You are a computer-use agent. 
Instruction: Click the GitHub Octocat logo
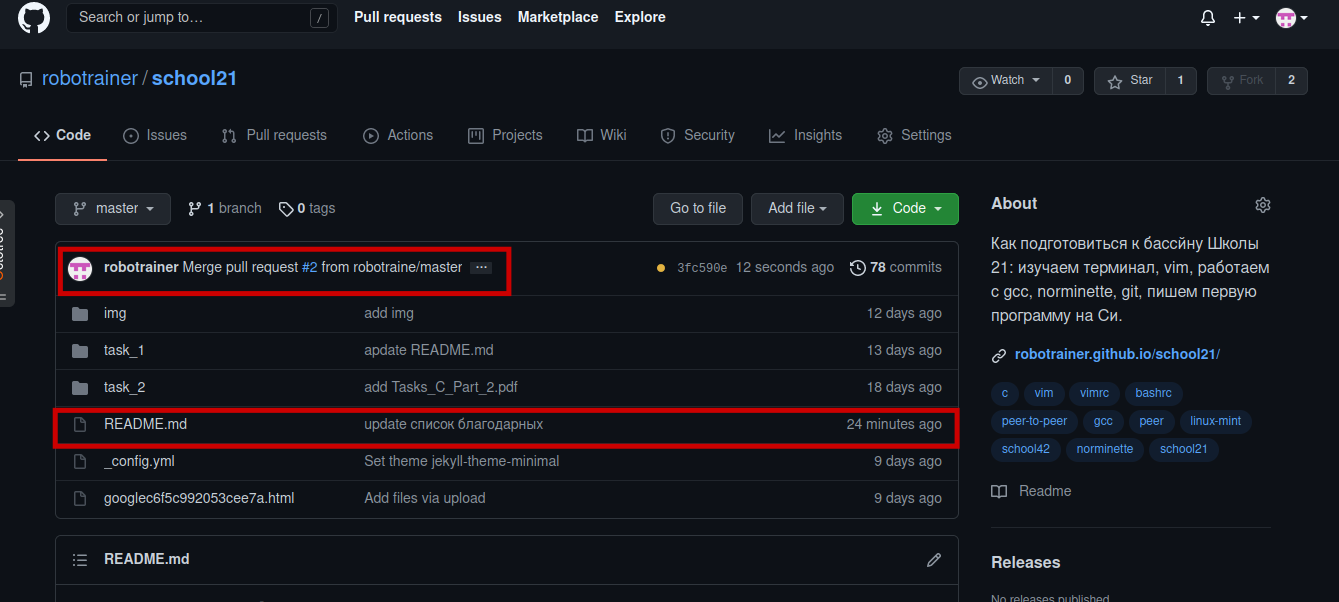point(33,17)
